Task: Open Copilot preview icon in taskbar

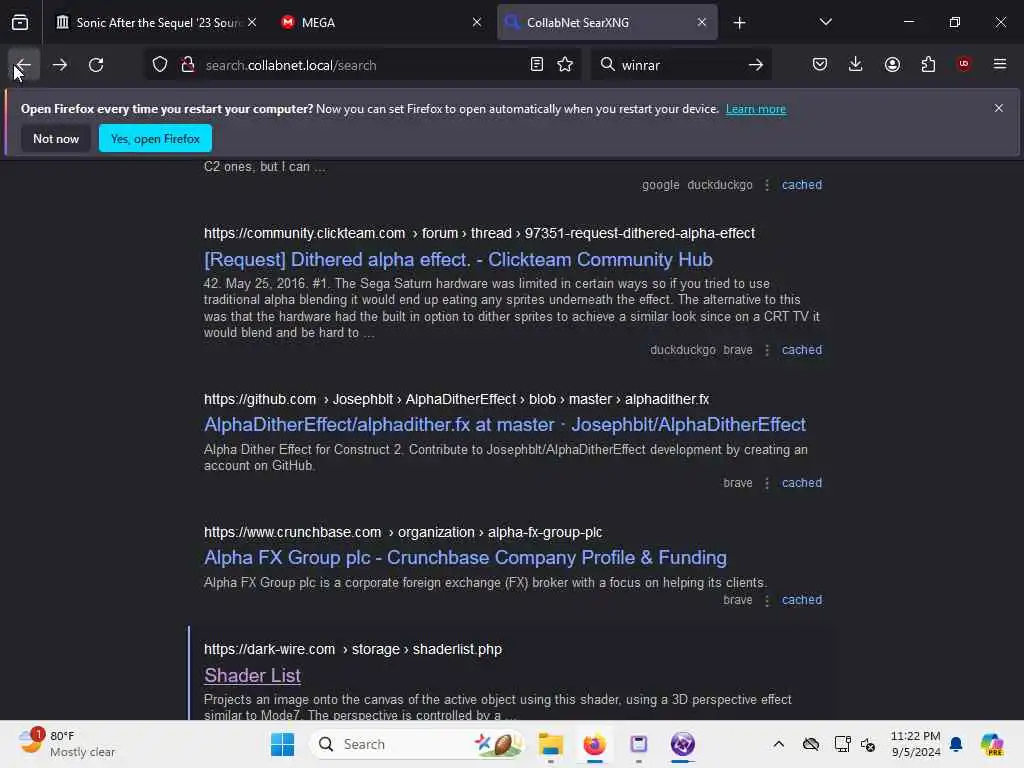Action: coord(992,744)
